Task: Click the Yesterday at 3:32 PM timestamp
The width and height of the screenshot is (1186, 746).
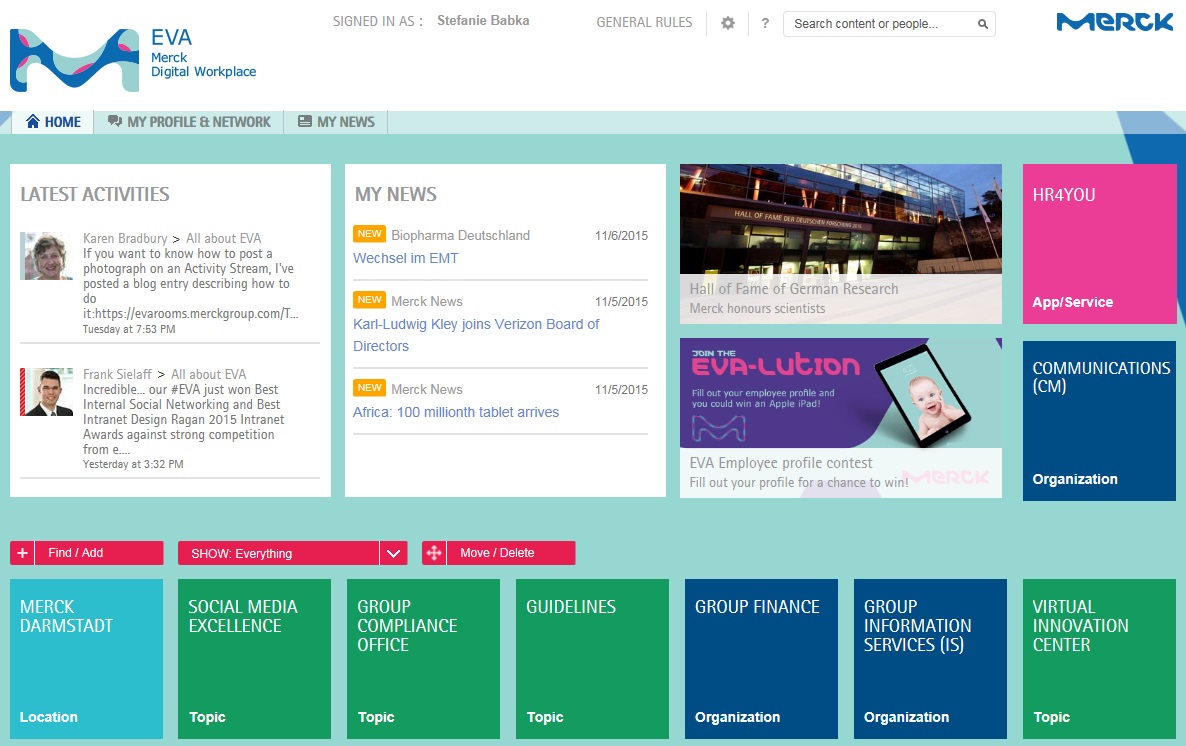Action: (133, 464)
